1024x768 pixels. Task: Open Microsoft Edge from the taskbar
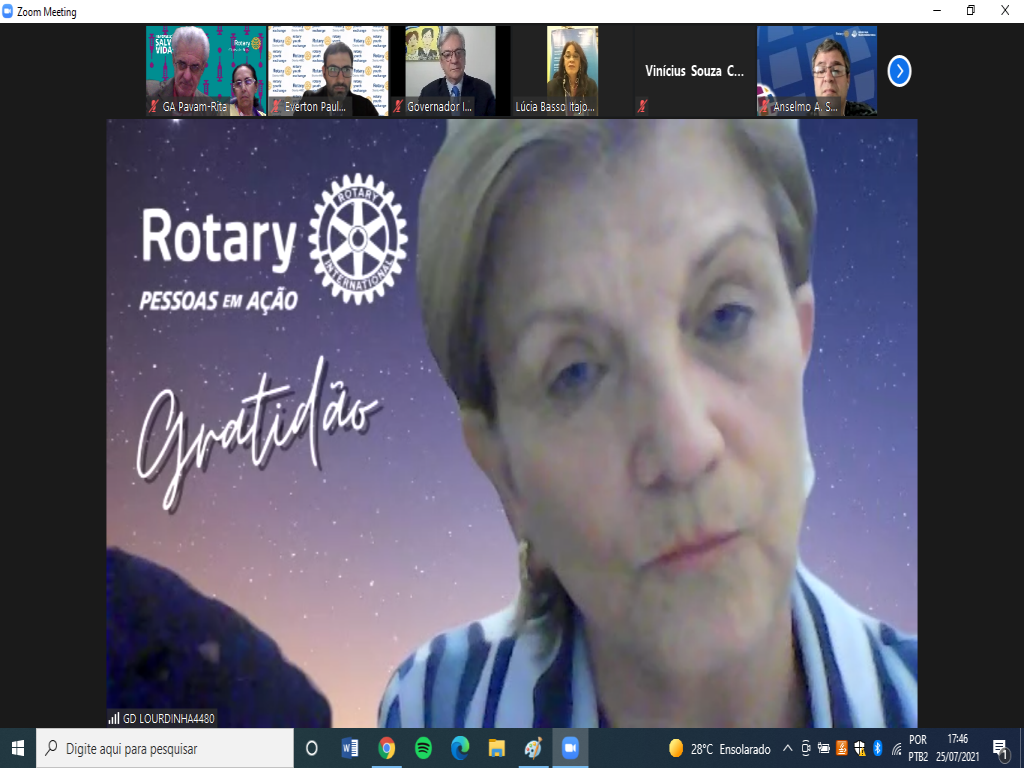click(460, 748)
